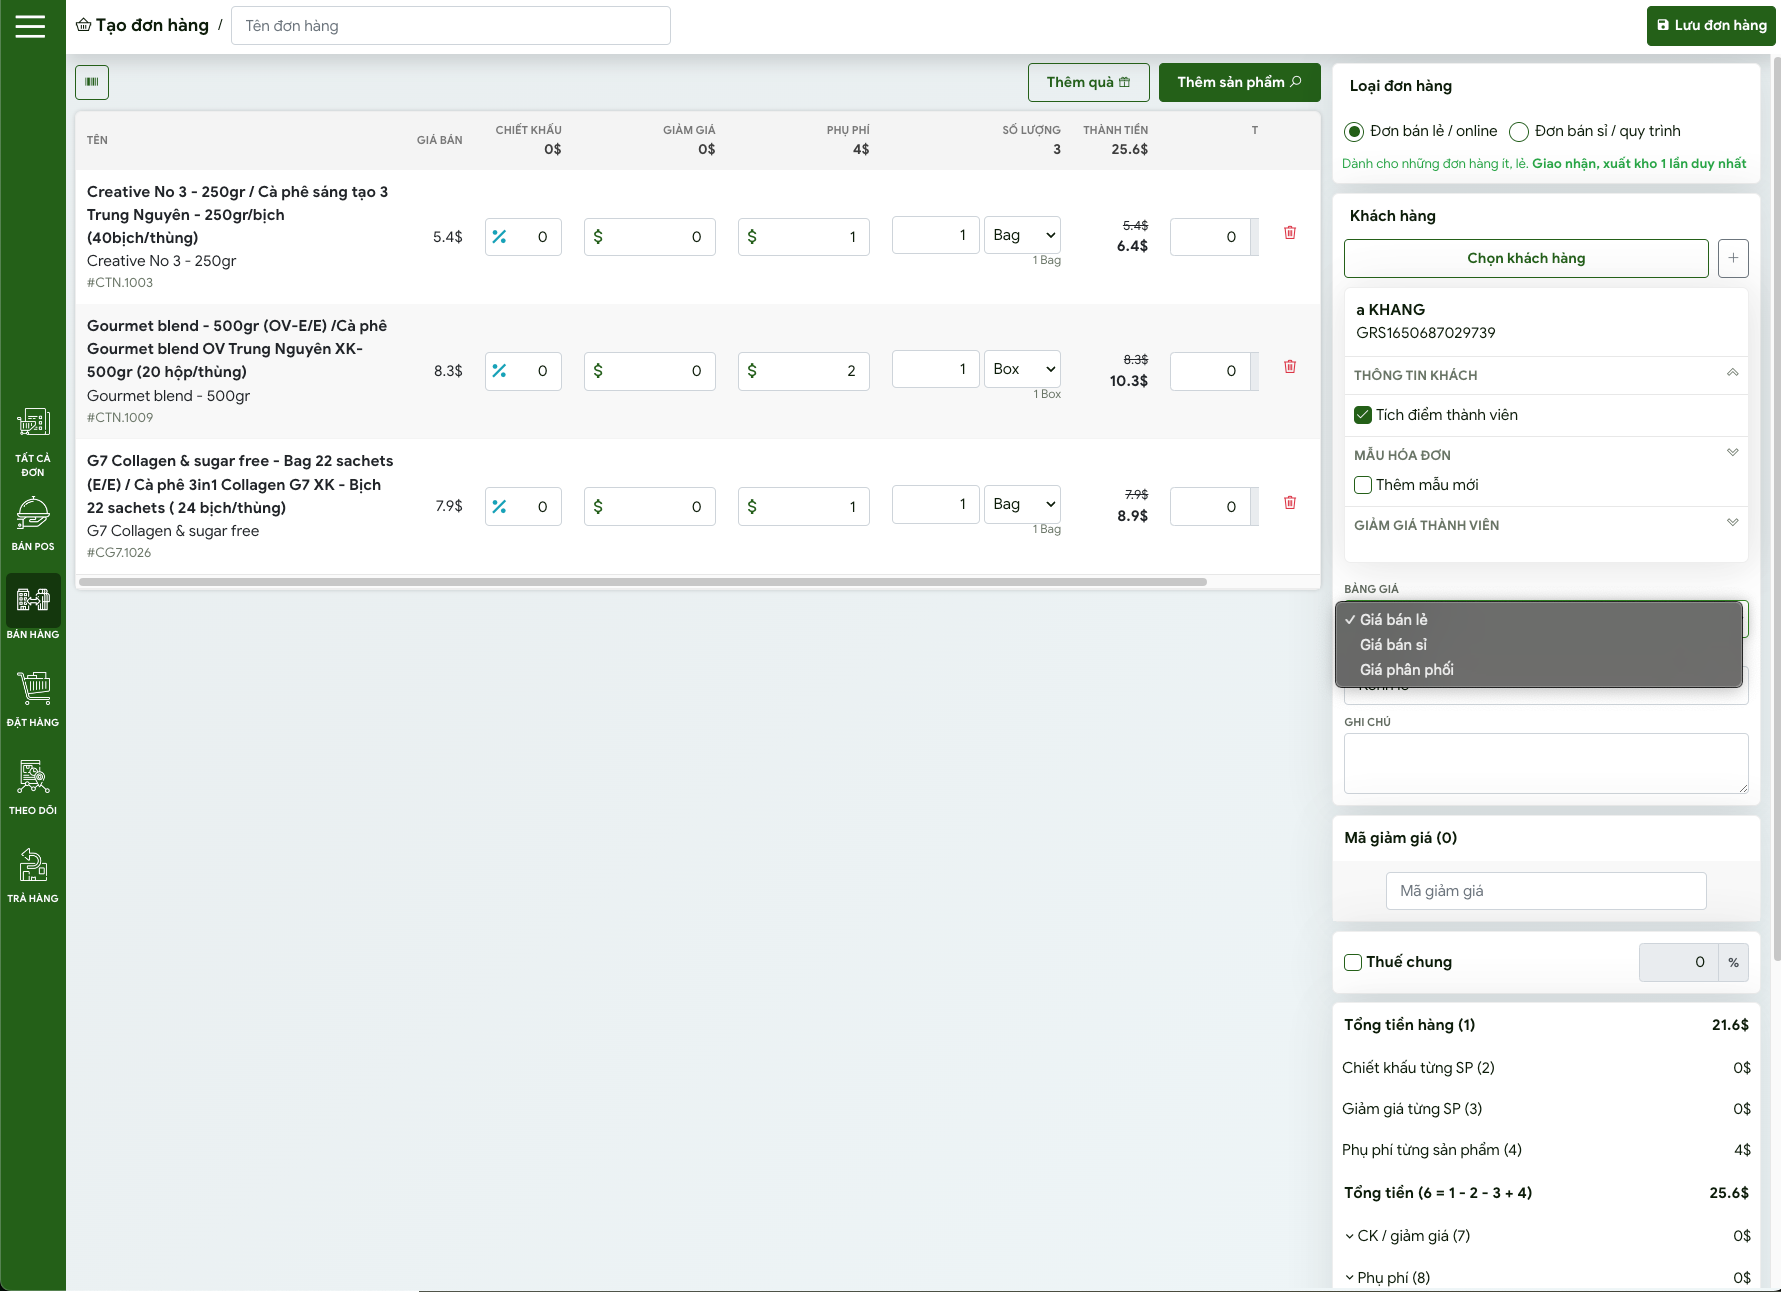Image resolution: width=1781 pixels, height=1292 pixels.
Task: Focus surcharge field in Gourmet blend row
Action: pyautogui.click(x=804, y=371)
